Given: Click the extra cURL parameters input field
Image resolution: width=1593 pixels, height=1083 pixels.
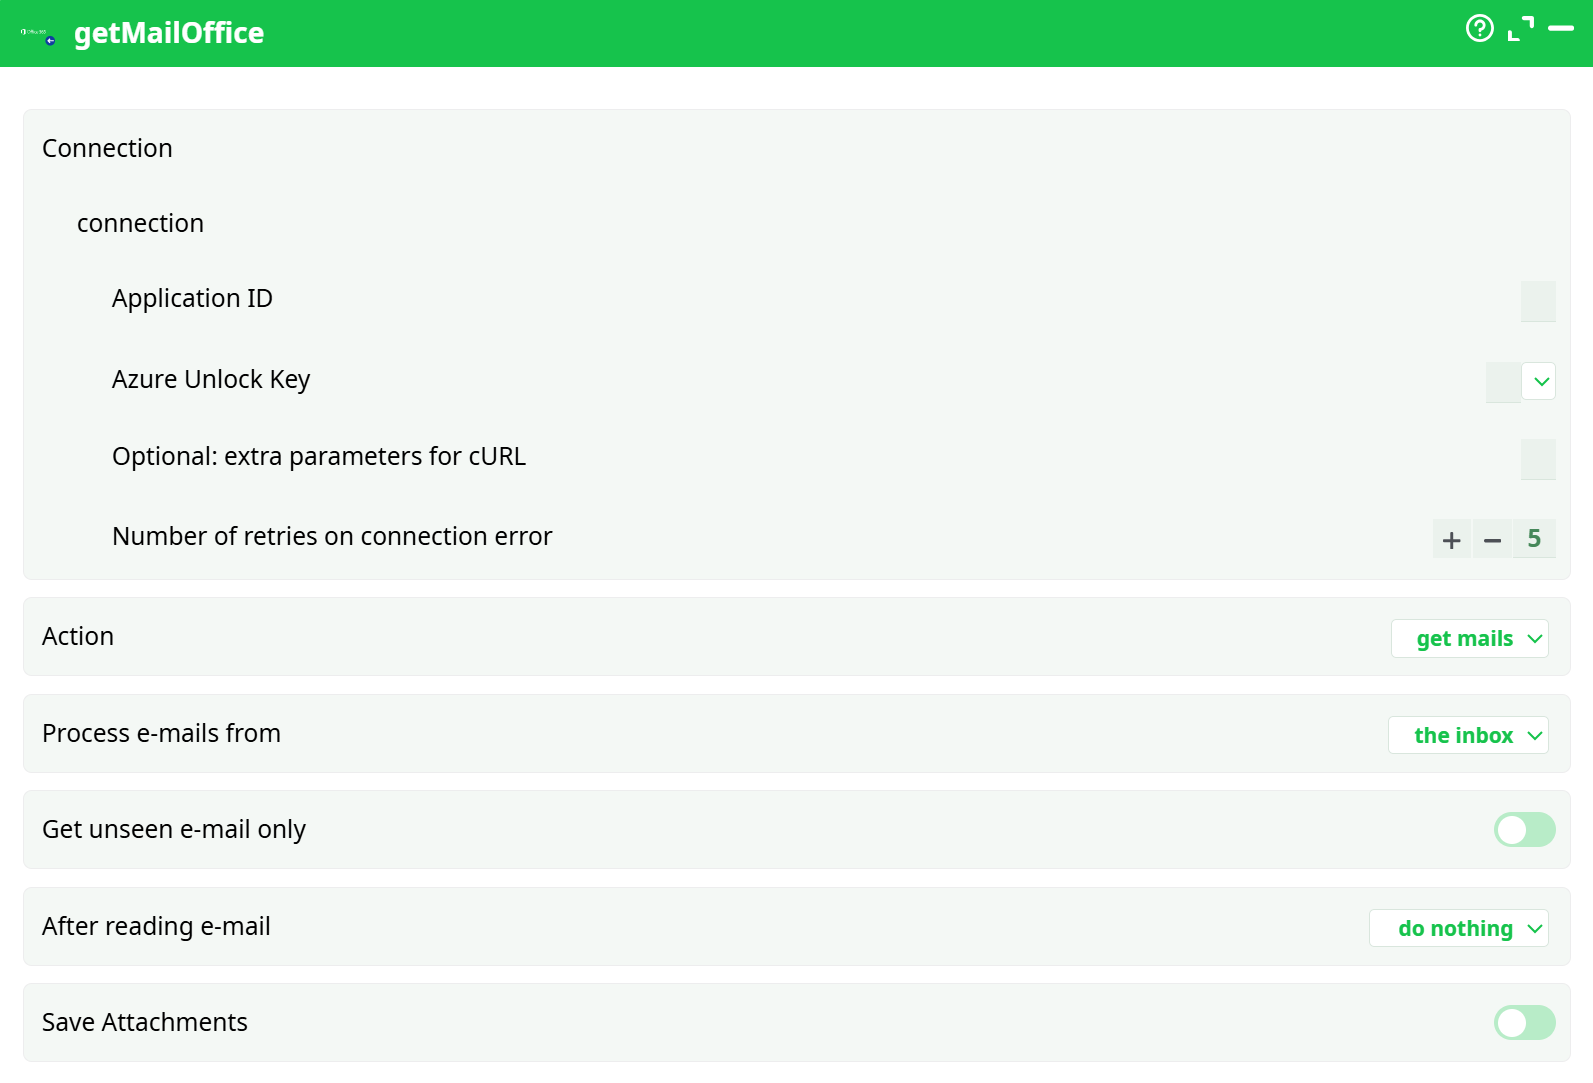Looking at the screenshot, I should click(x=1537, y=459).
